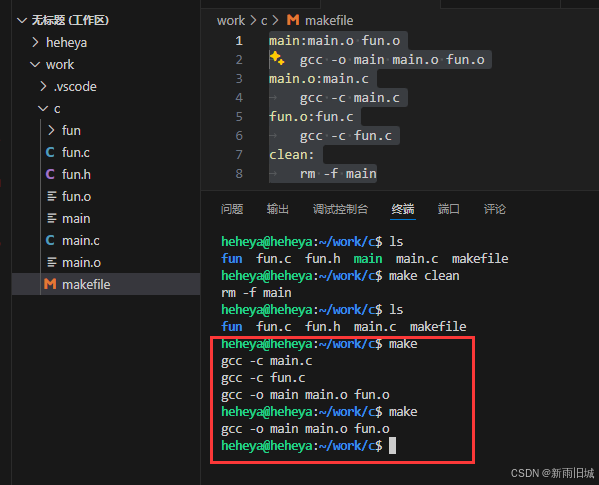Click the C icon beside fun.c
This screenshot has height=485, width=599.
coord(50,152)
